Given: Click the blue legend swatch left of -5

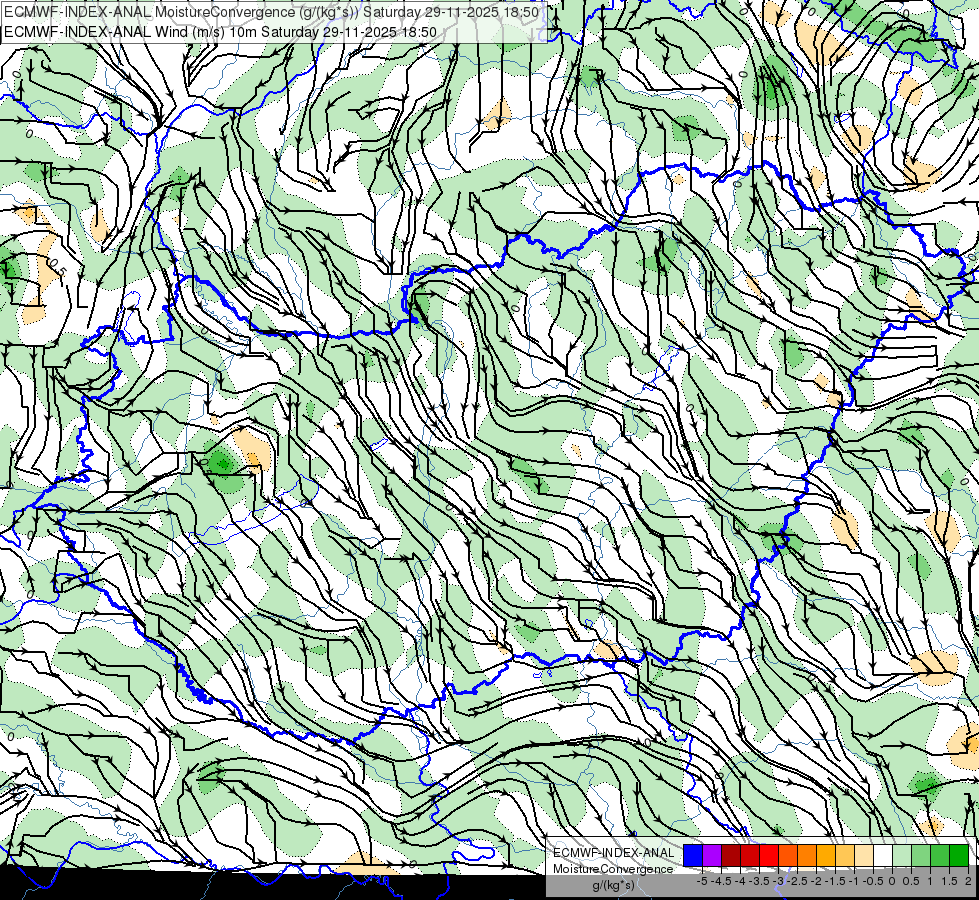Looking at the screenshot, I should tap(693, 856).
